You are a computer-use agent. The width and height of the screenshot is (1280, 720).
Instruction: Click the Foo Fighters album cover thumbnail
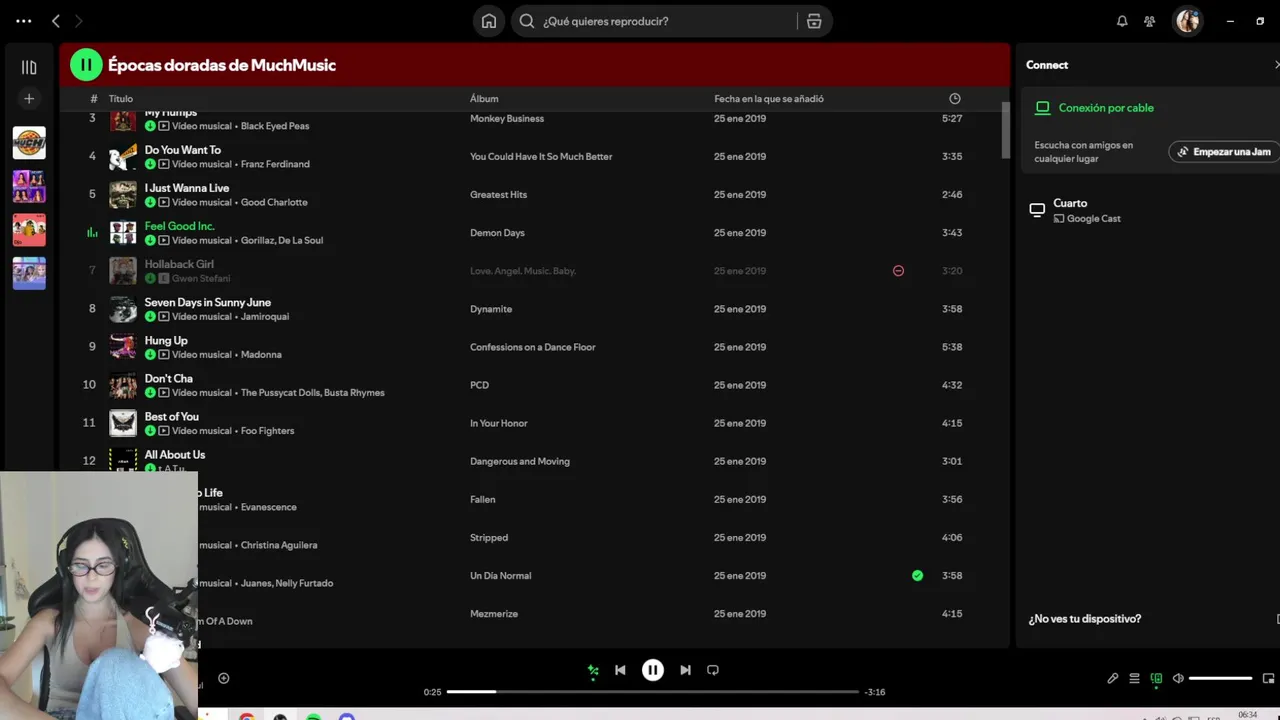[123, 423]
